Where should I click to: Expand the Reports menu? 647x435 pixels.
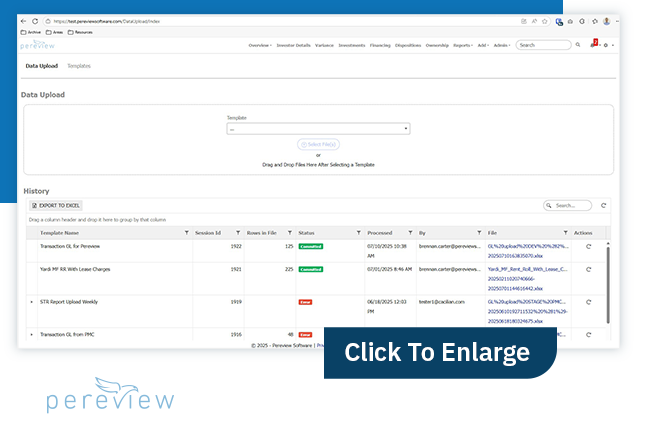[463, 45]
